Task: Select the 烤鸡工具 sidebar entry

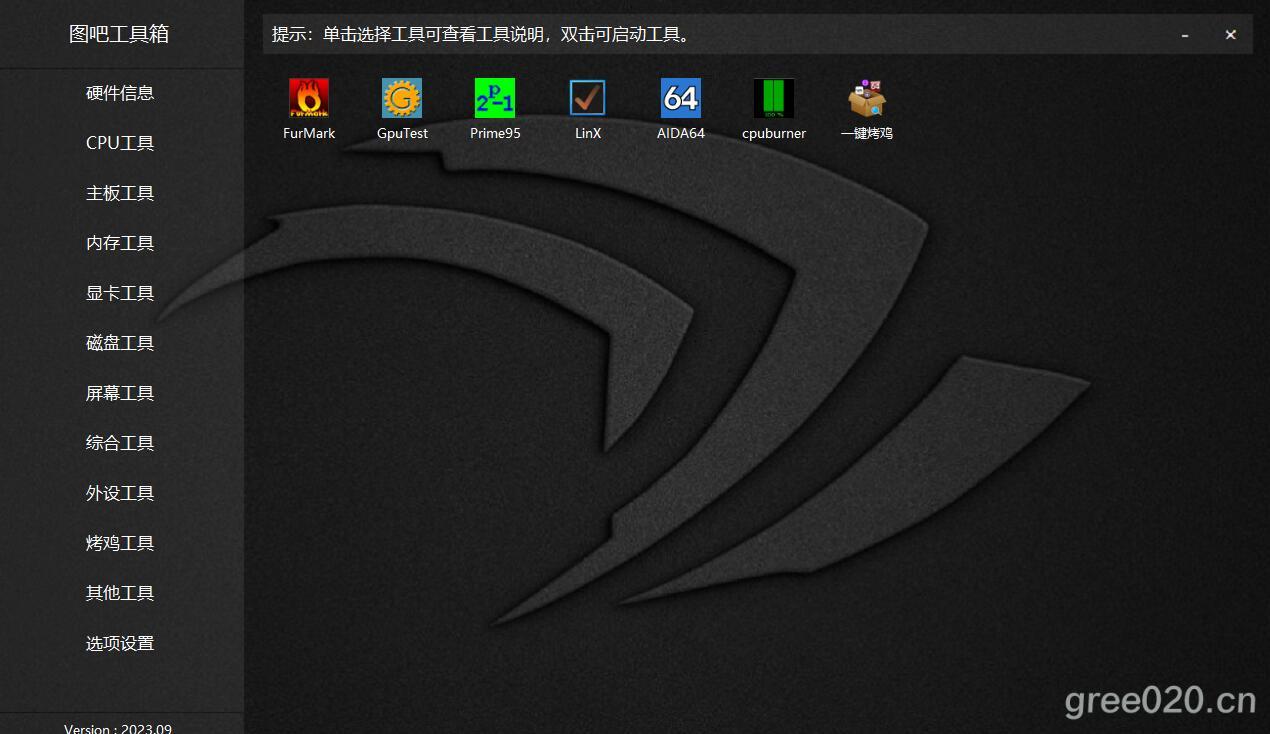Action: point(120,543)
